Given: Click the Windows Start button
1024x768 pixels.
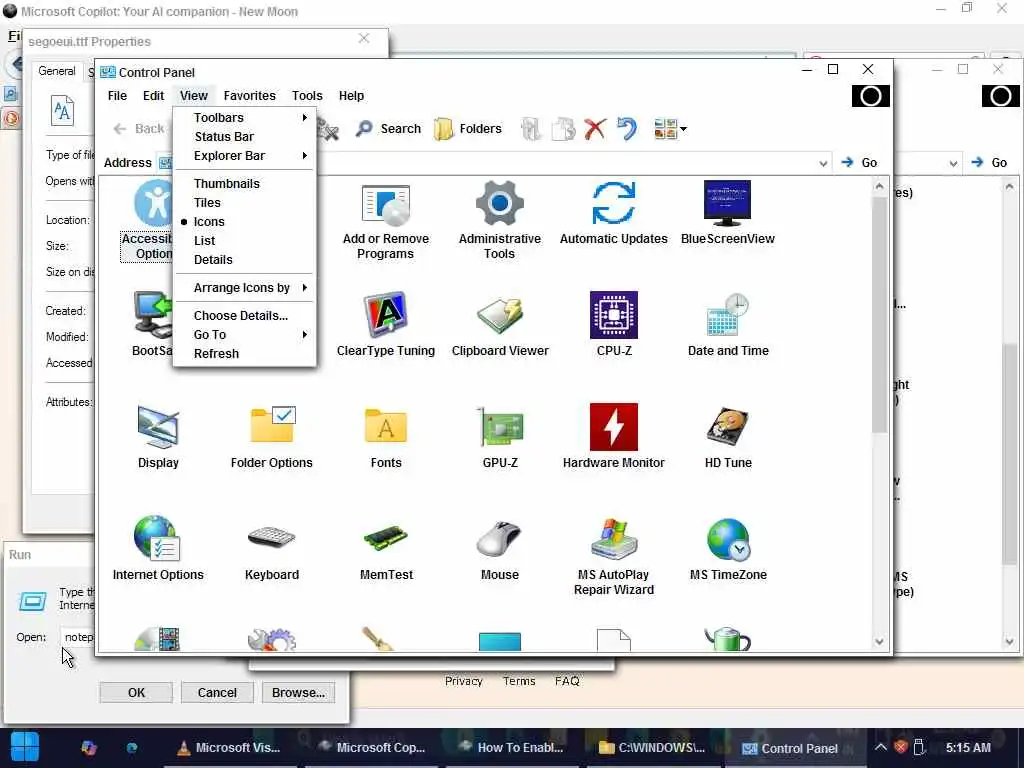Looking at the screenshot, I should pos(25,747).
